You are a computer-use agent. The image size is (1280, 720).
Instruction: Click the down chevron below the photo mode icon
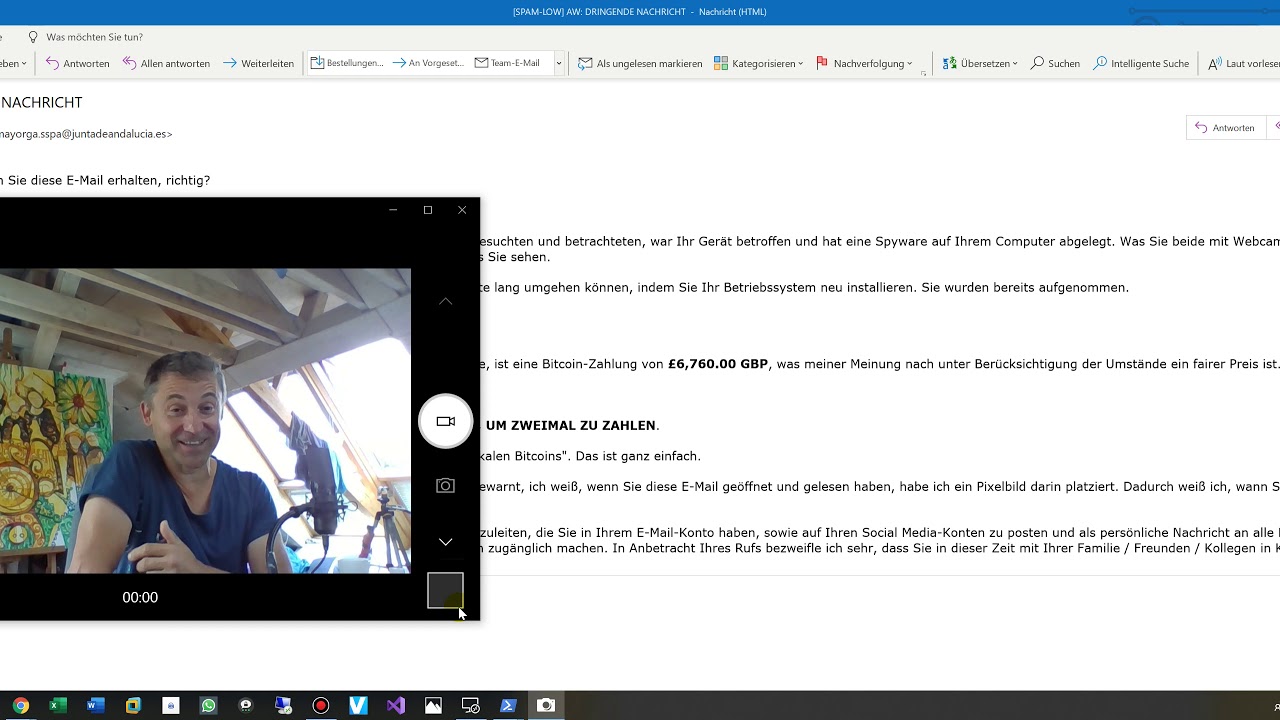coord(445,541)
